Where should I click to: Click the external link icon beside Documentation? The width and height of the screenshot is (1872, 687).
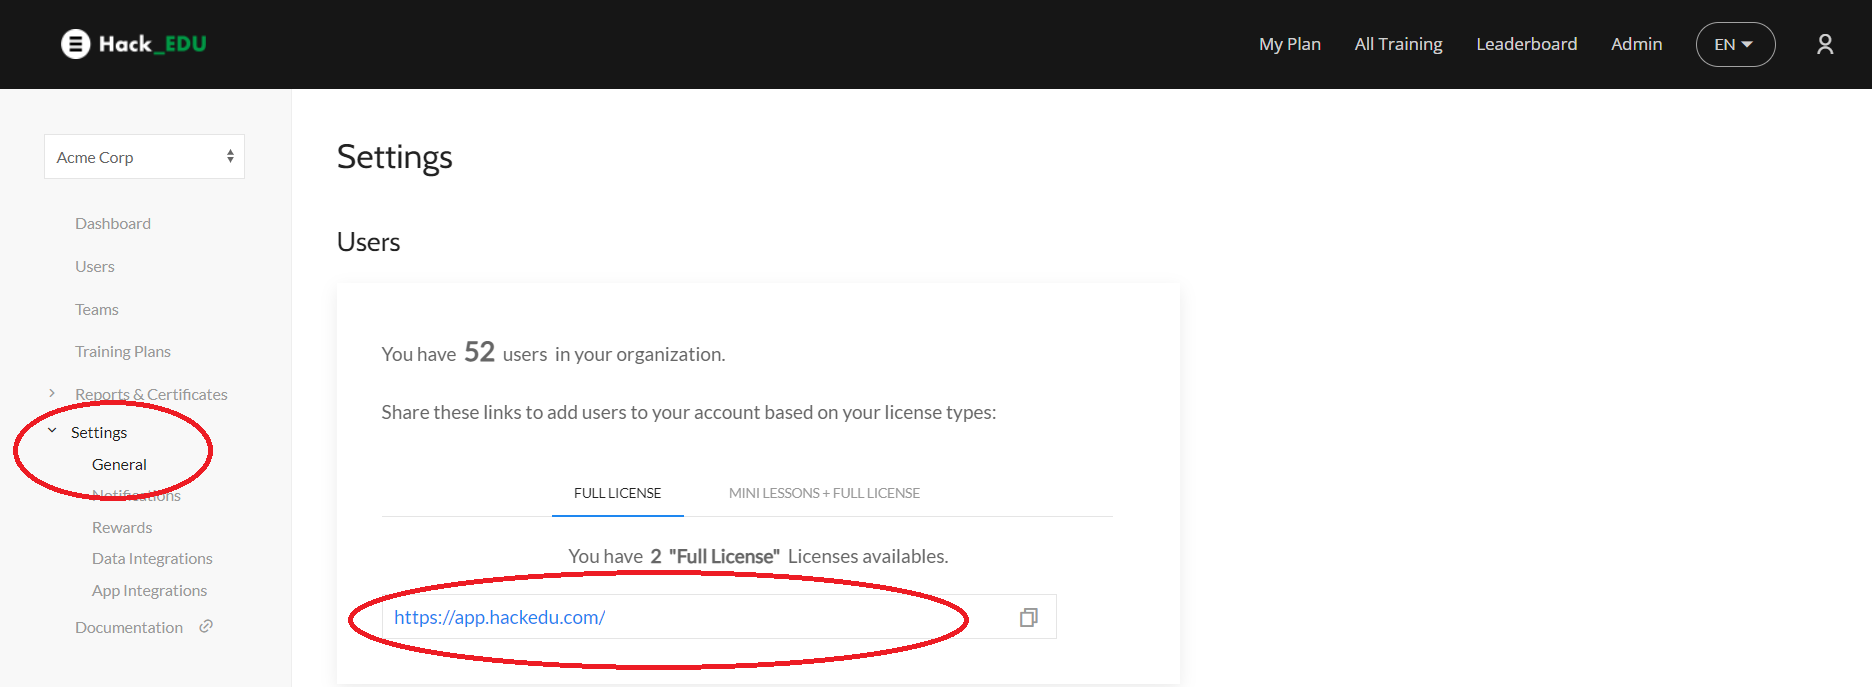click(206, 627)
